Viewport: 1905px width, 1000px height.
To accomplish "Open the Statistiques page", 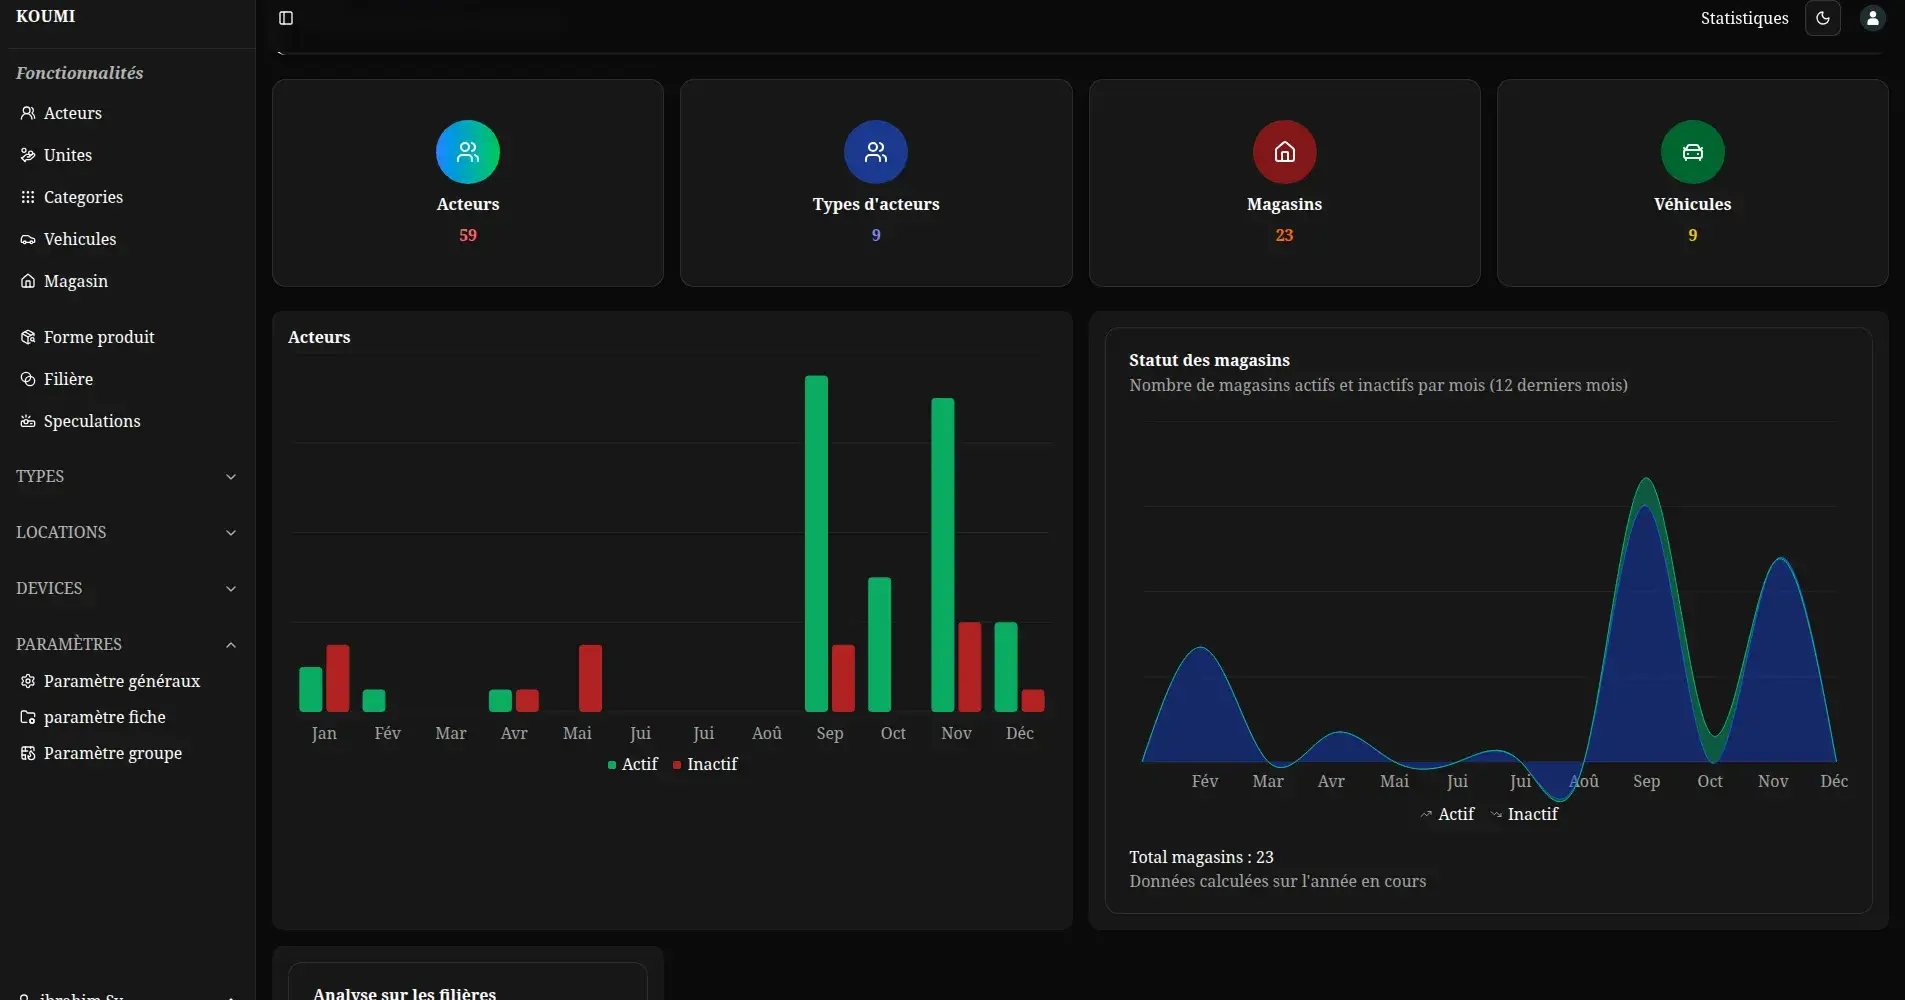I will pos(1743,18).
